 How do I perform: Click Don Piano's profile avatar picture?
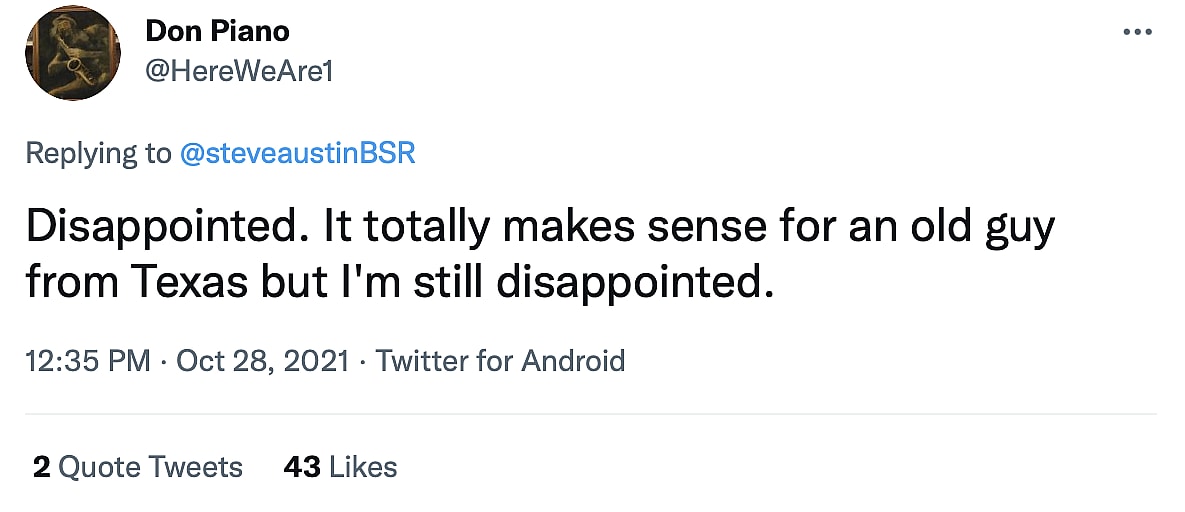coord(73,53)
